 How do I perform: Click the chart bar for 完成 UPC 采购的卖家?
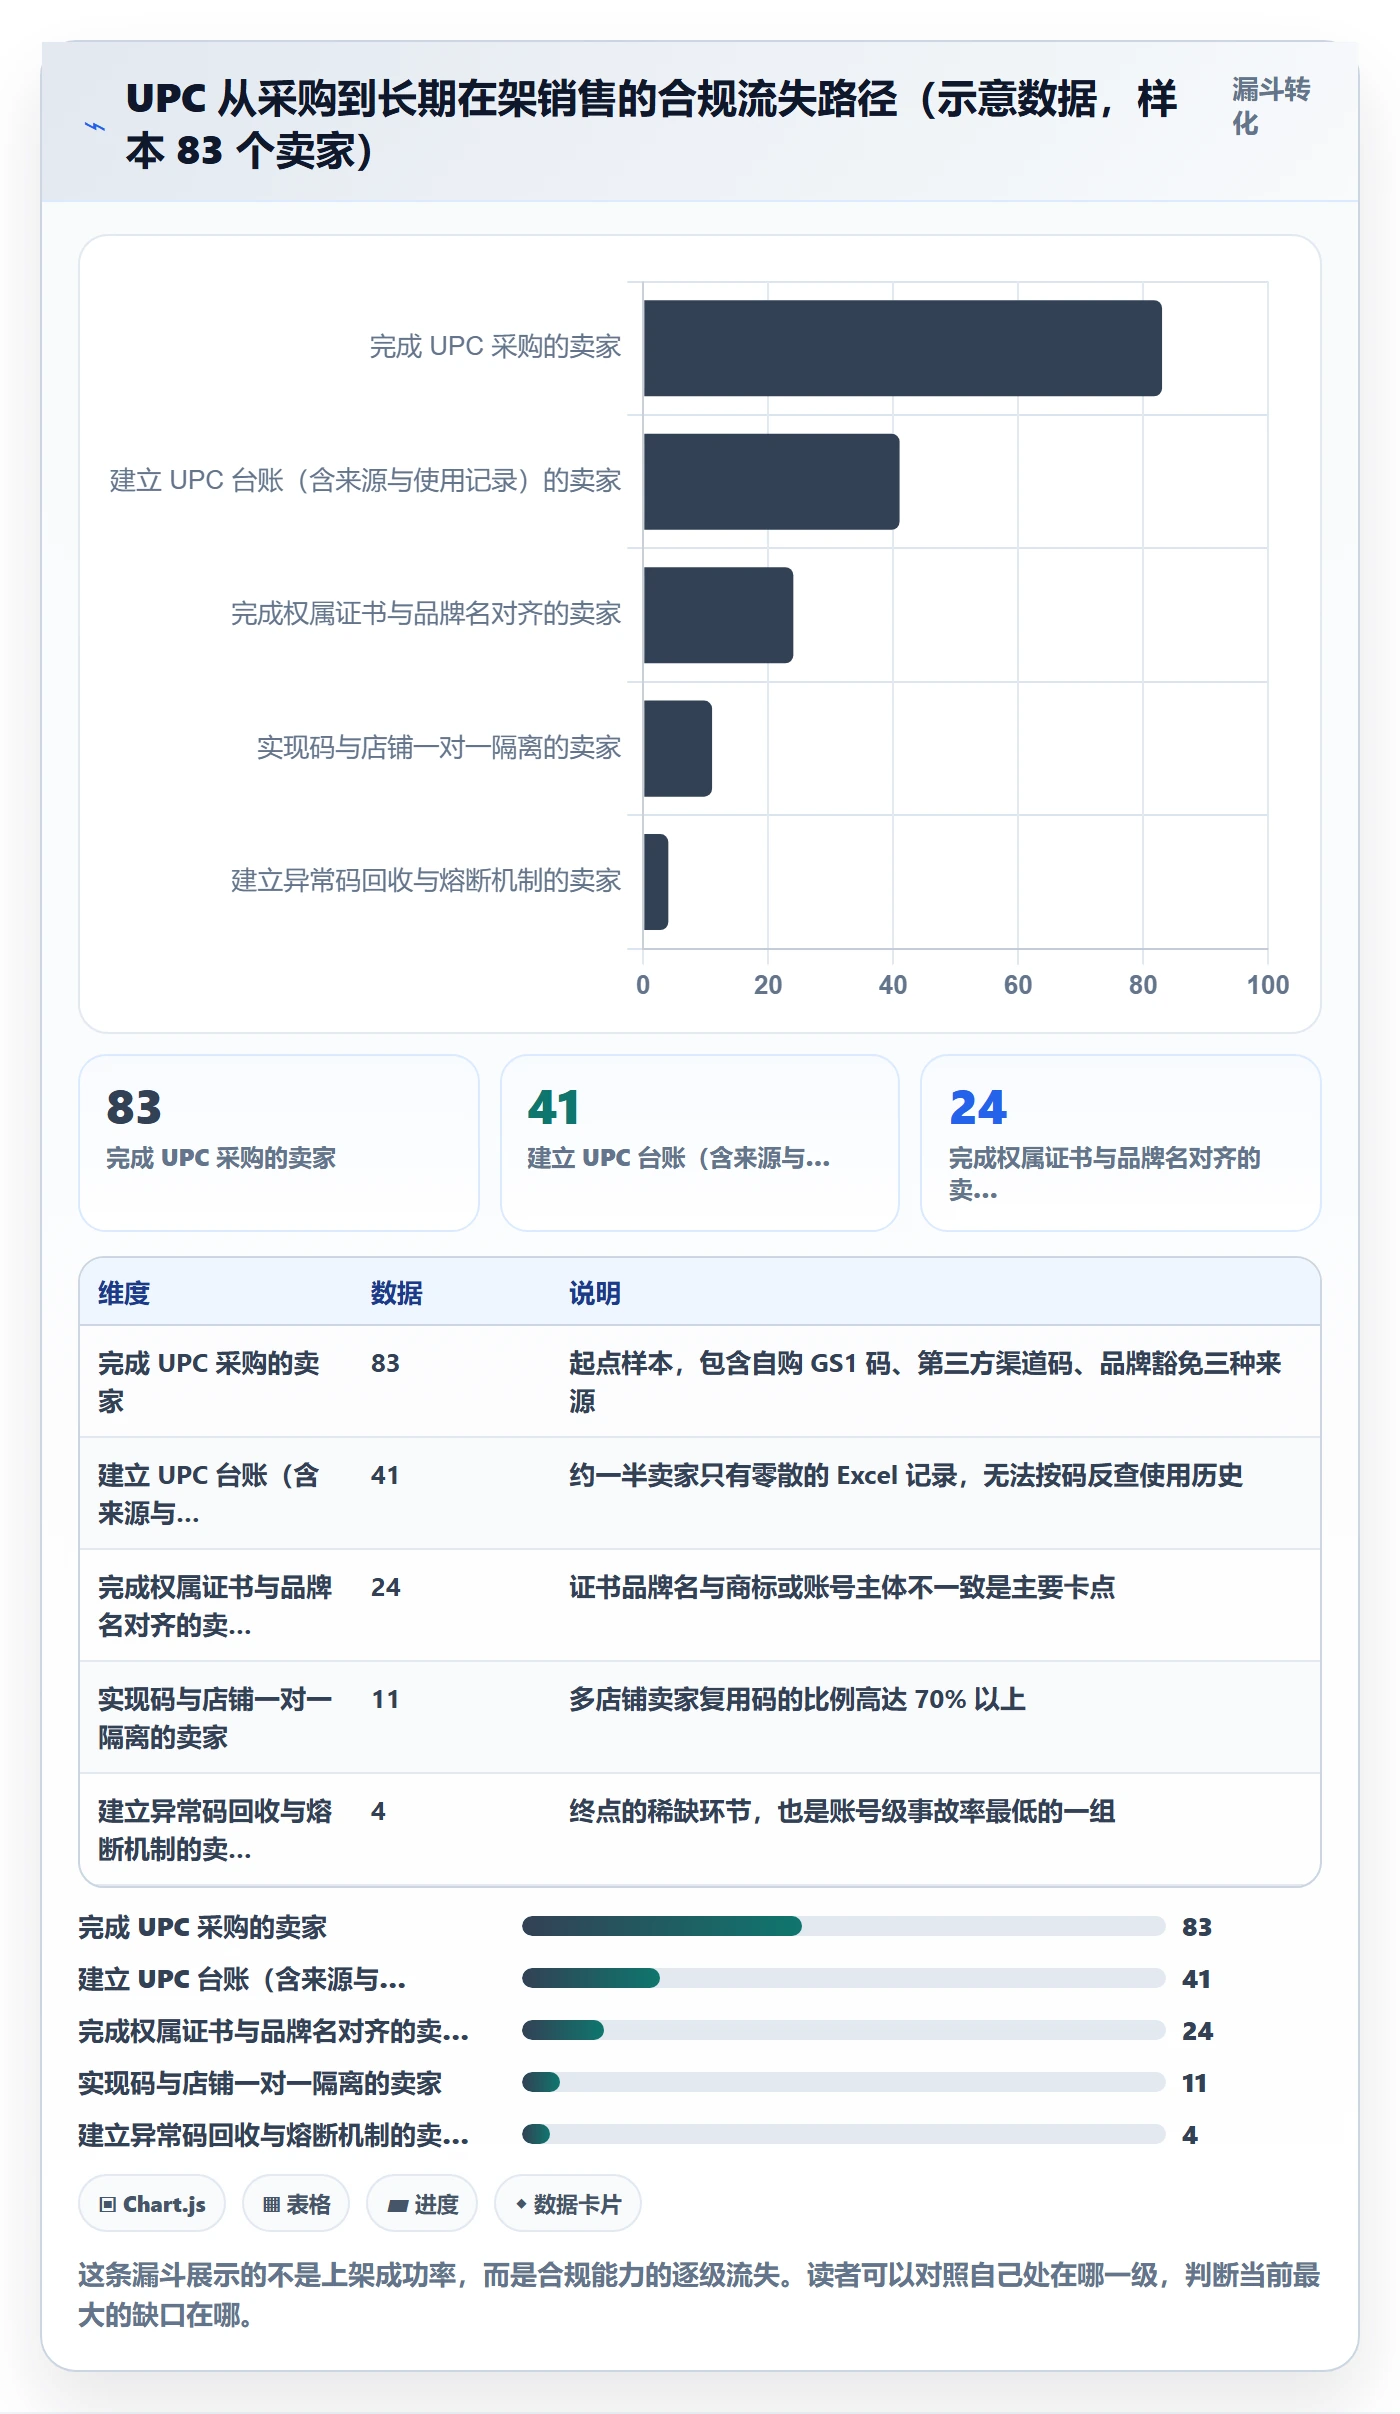[903, 348]
